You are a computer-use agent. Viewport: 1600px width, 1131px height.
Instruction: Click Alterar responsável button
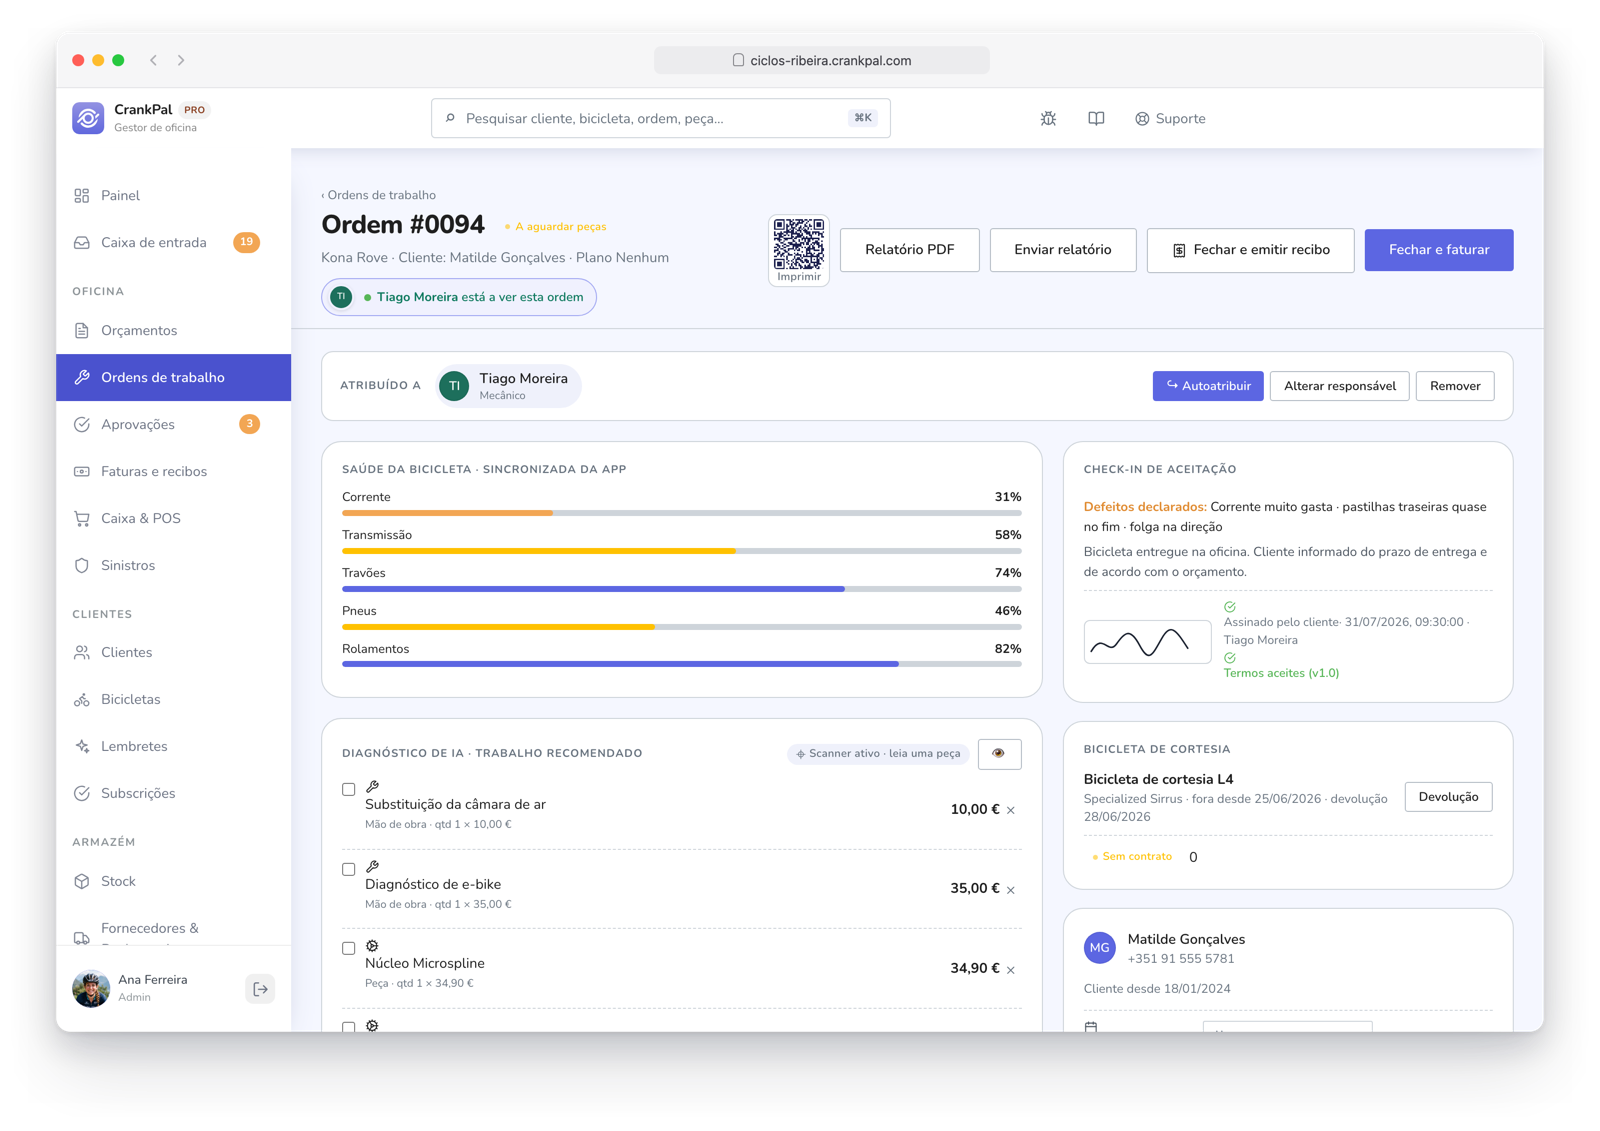pos(1339,386)
